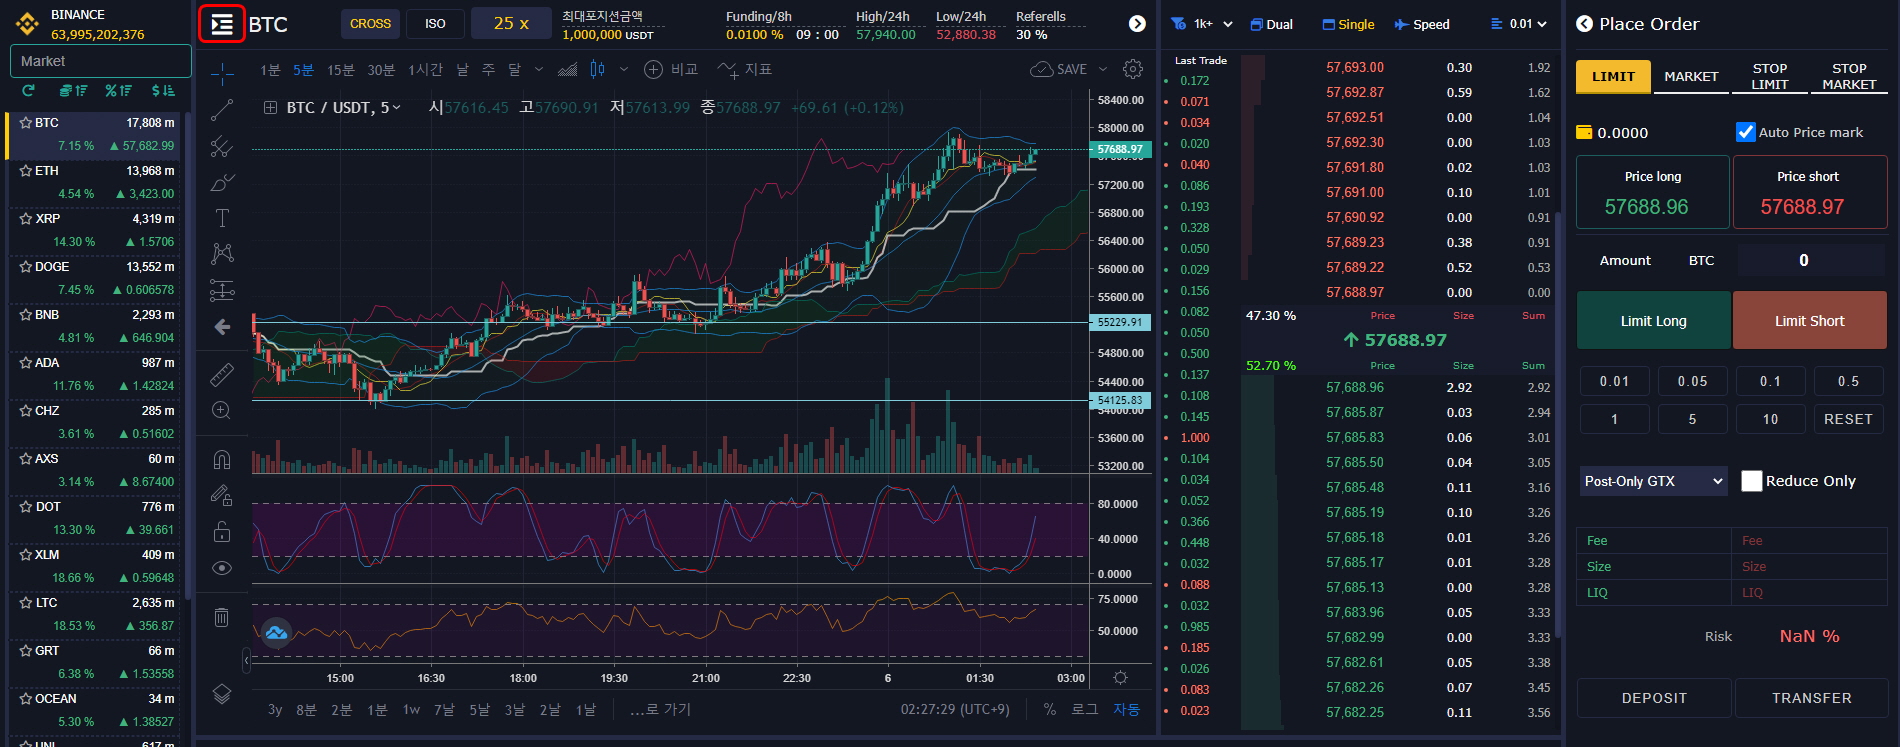Enable the Reduce Only checkbox
The image size is (1900, 747).
[1751, 481]
